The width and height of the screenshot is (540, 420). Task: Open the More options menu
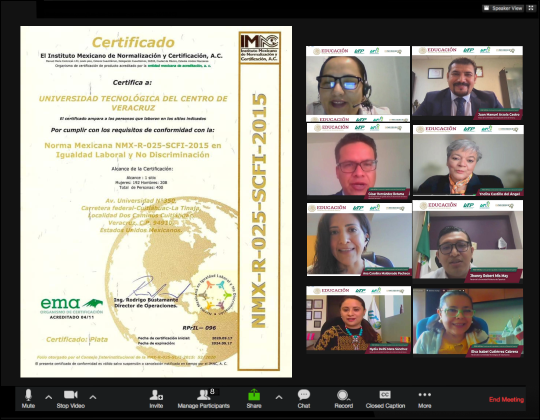tap(425, 399)
